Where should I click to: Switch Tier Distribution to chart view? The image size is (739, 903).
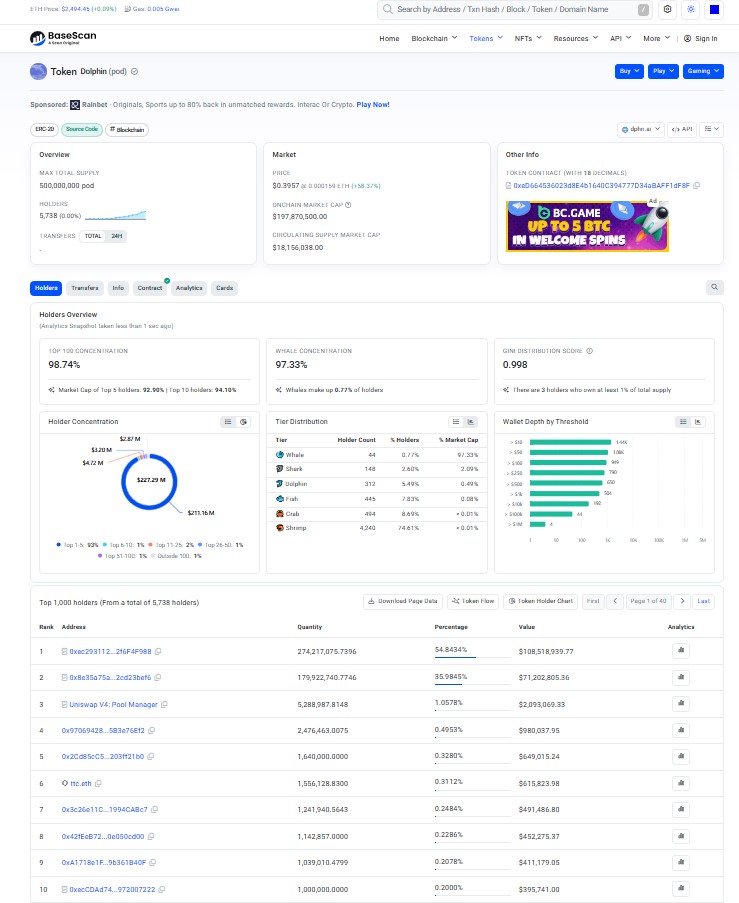[471, 422]
